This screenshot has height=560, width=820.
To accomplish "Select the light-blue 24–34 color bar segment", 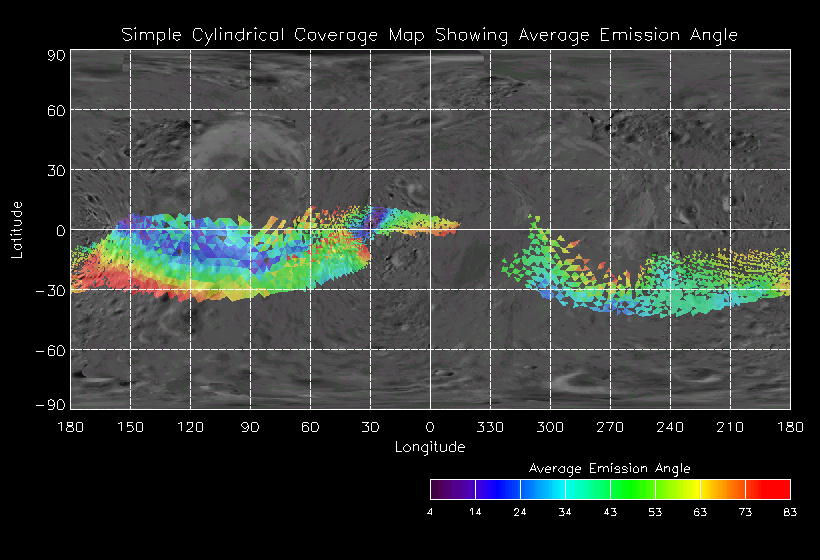I will [543, 489].
